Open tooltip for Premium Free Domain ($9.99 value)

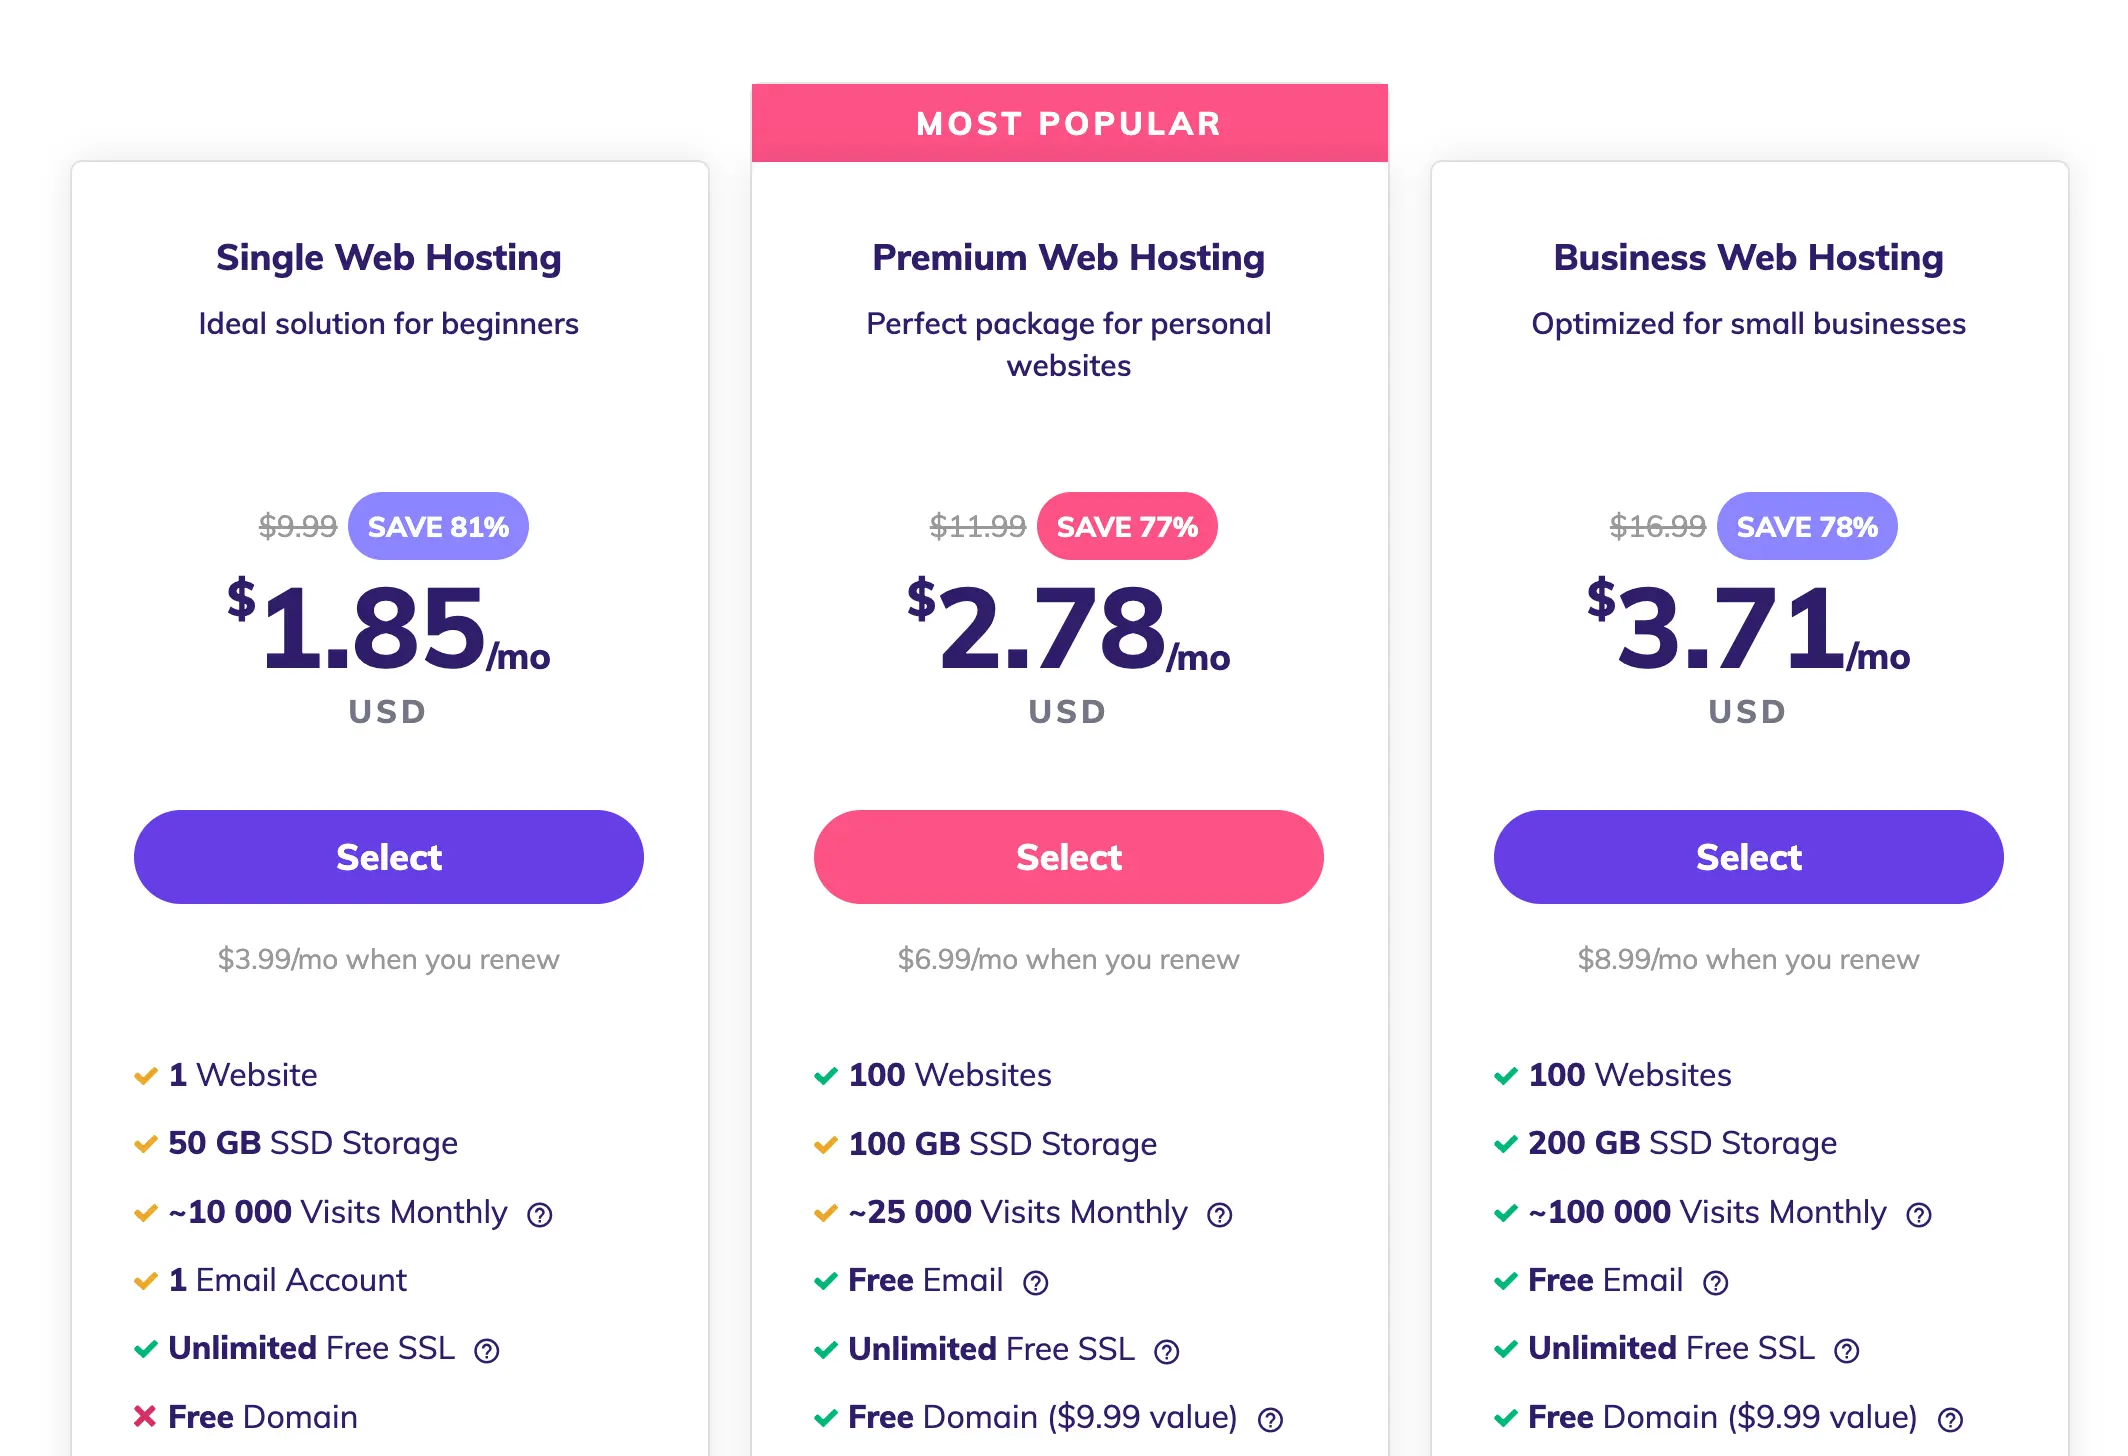(1271, 1420)
